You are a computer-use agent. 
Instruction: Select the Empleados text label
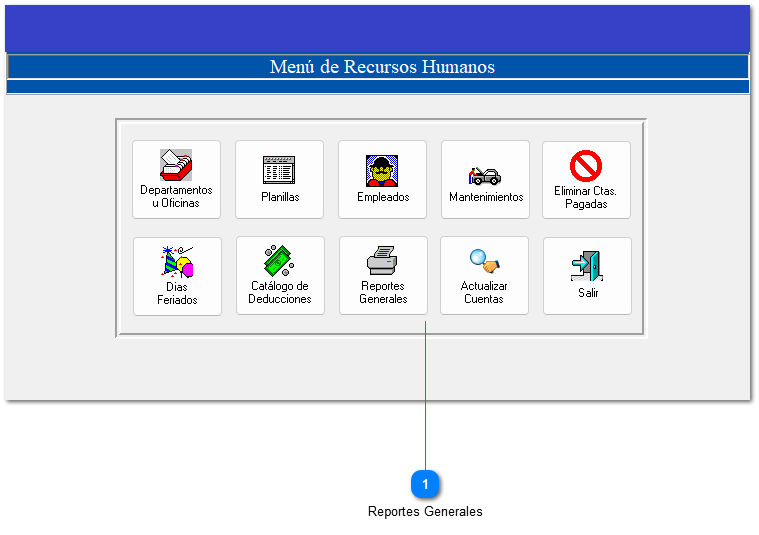pos(383,197)
